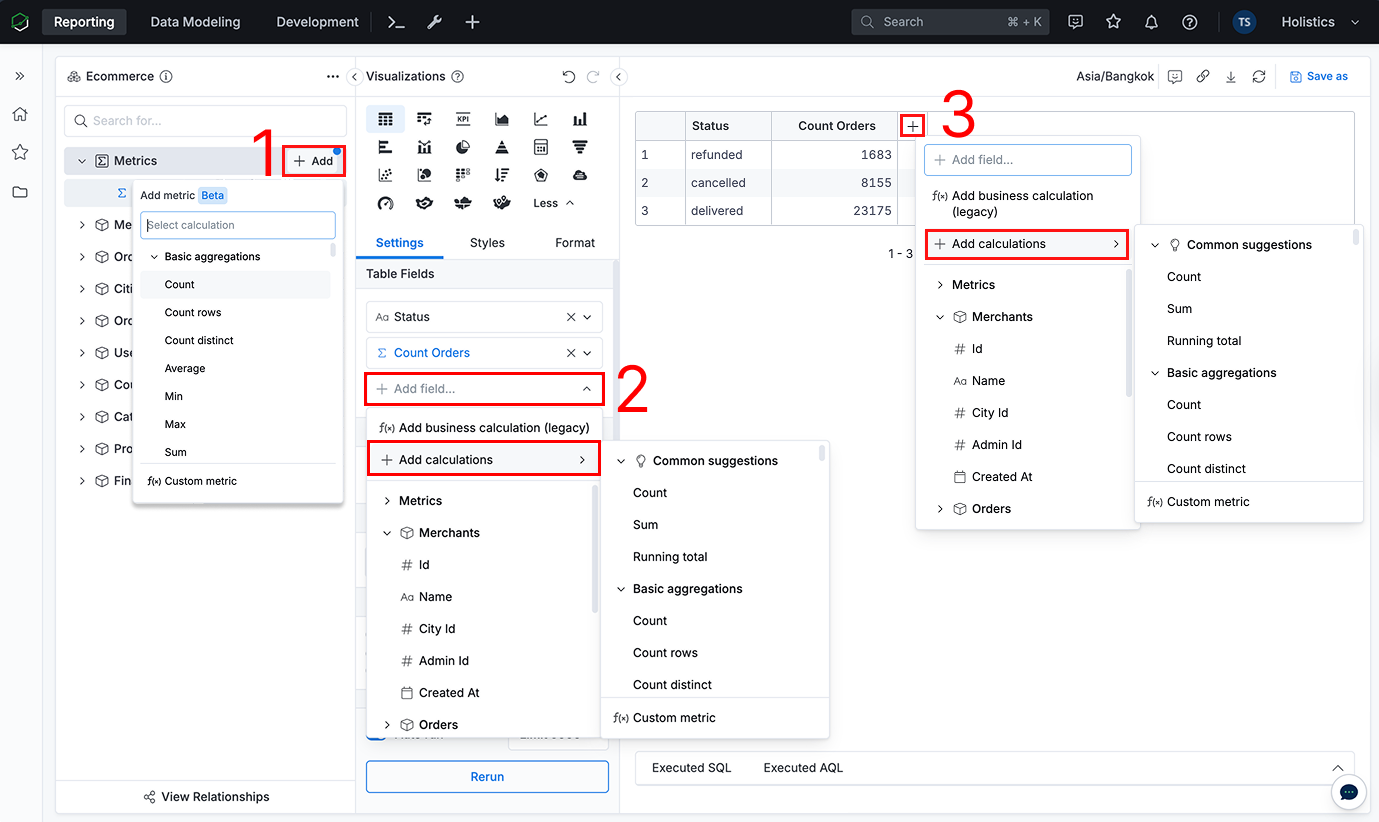Screen dimensions: 1379x822
Task: Choose Running total in Common suggestions
Action: click(670, 557)
